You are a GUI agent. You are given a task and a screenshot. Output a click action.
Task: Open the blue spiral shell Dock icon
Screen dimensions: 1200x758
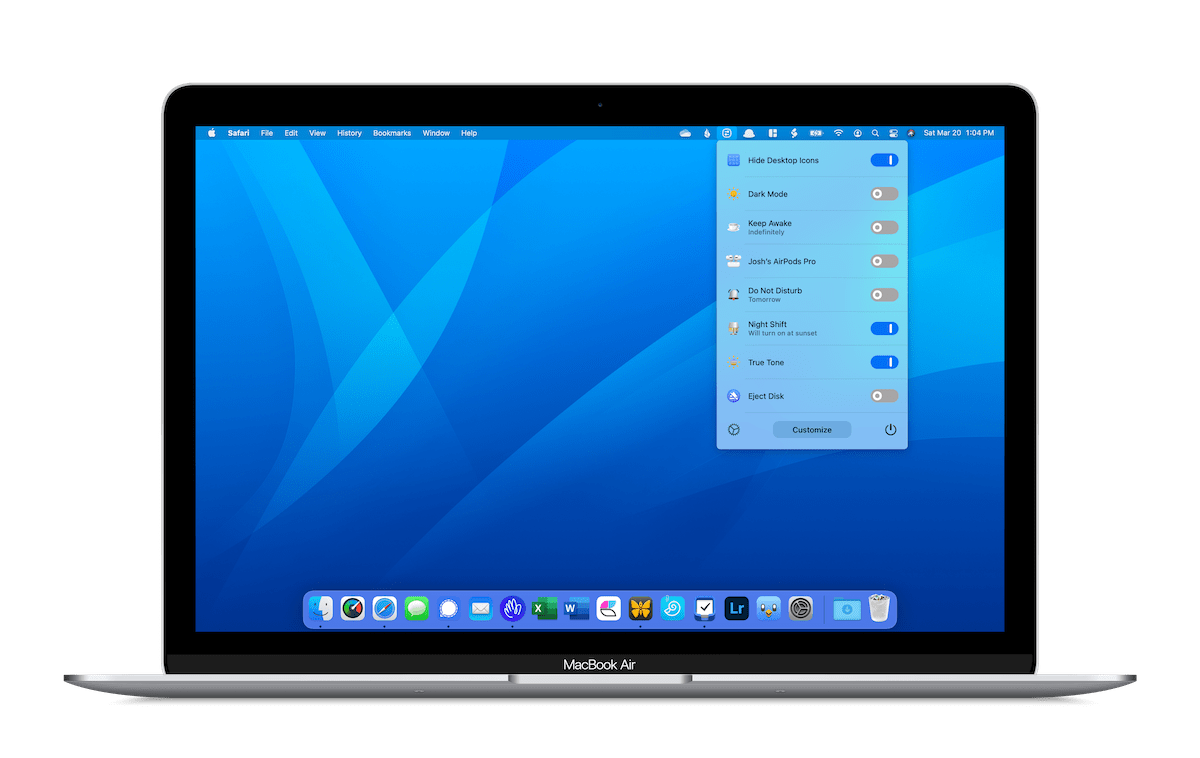(x=673, y=608)
